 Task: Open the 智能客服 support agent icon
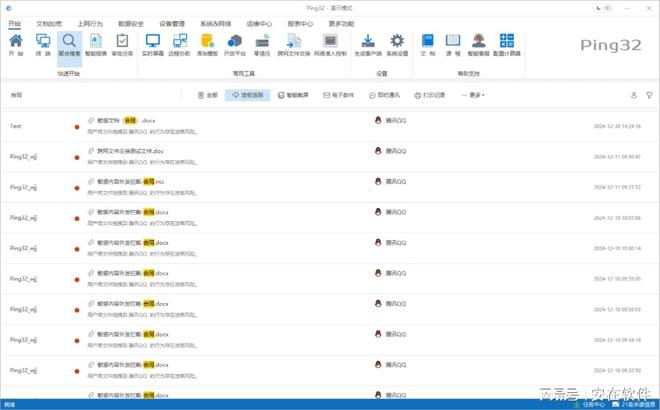pyautogui.click(x=479, y=46)
